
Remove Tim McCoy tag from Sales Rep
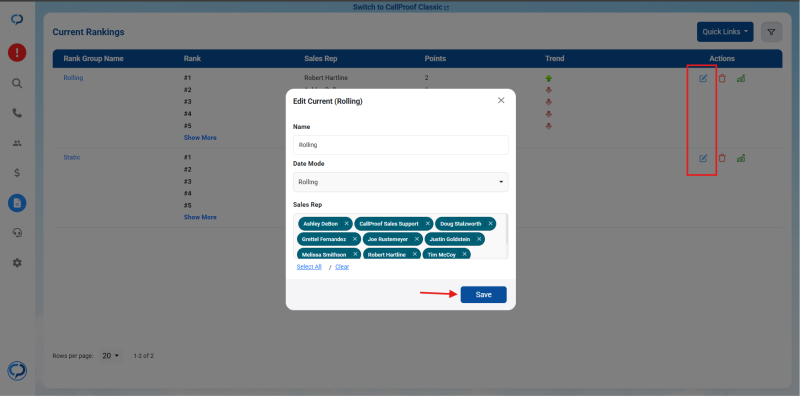(464, 254)
